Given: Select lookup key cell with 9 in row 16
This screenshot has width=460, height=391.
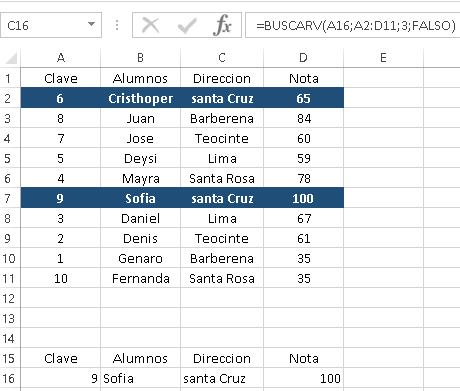Looking at the screenshot, I should click(61, 378).
